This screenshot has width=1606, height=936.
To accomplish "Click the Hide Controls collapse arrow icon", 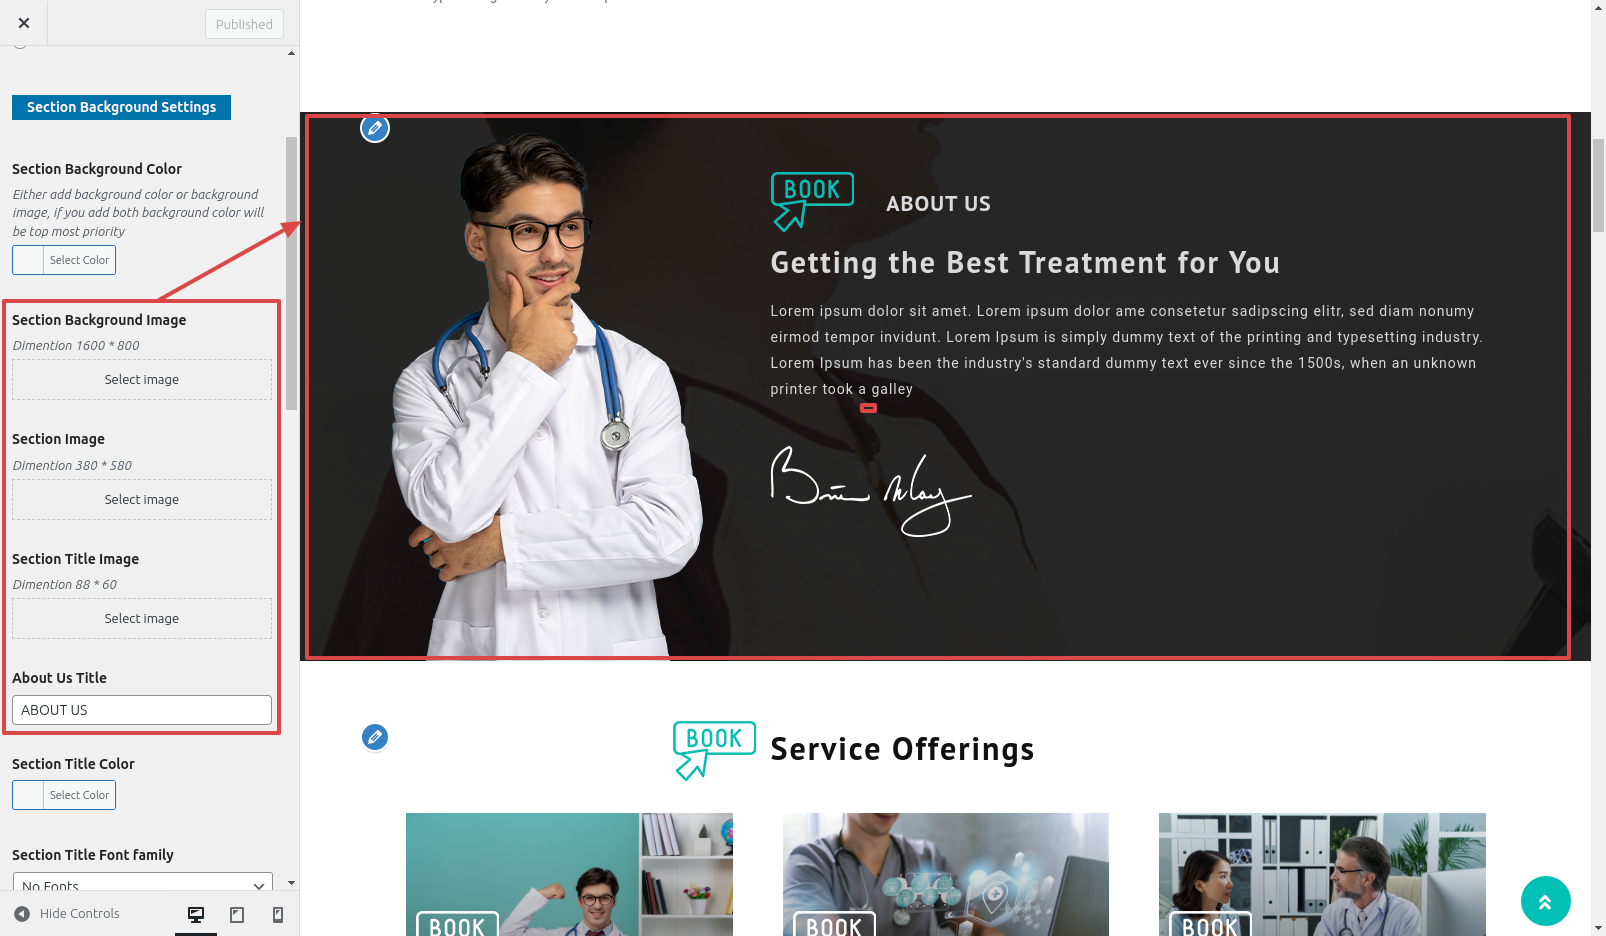I will coord(22,913).
